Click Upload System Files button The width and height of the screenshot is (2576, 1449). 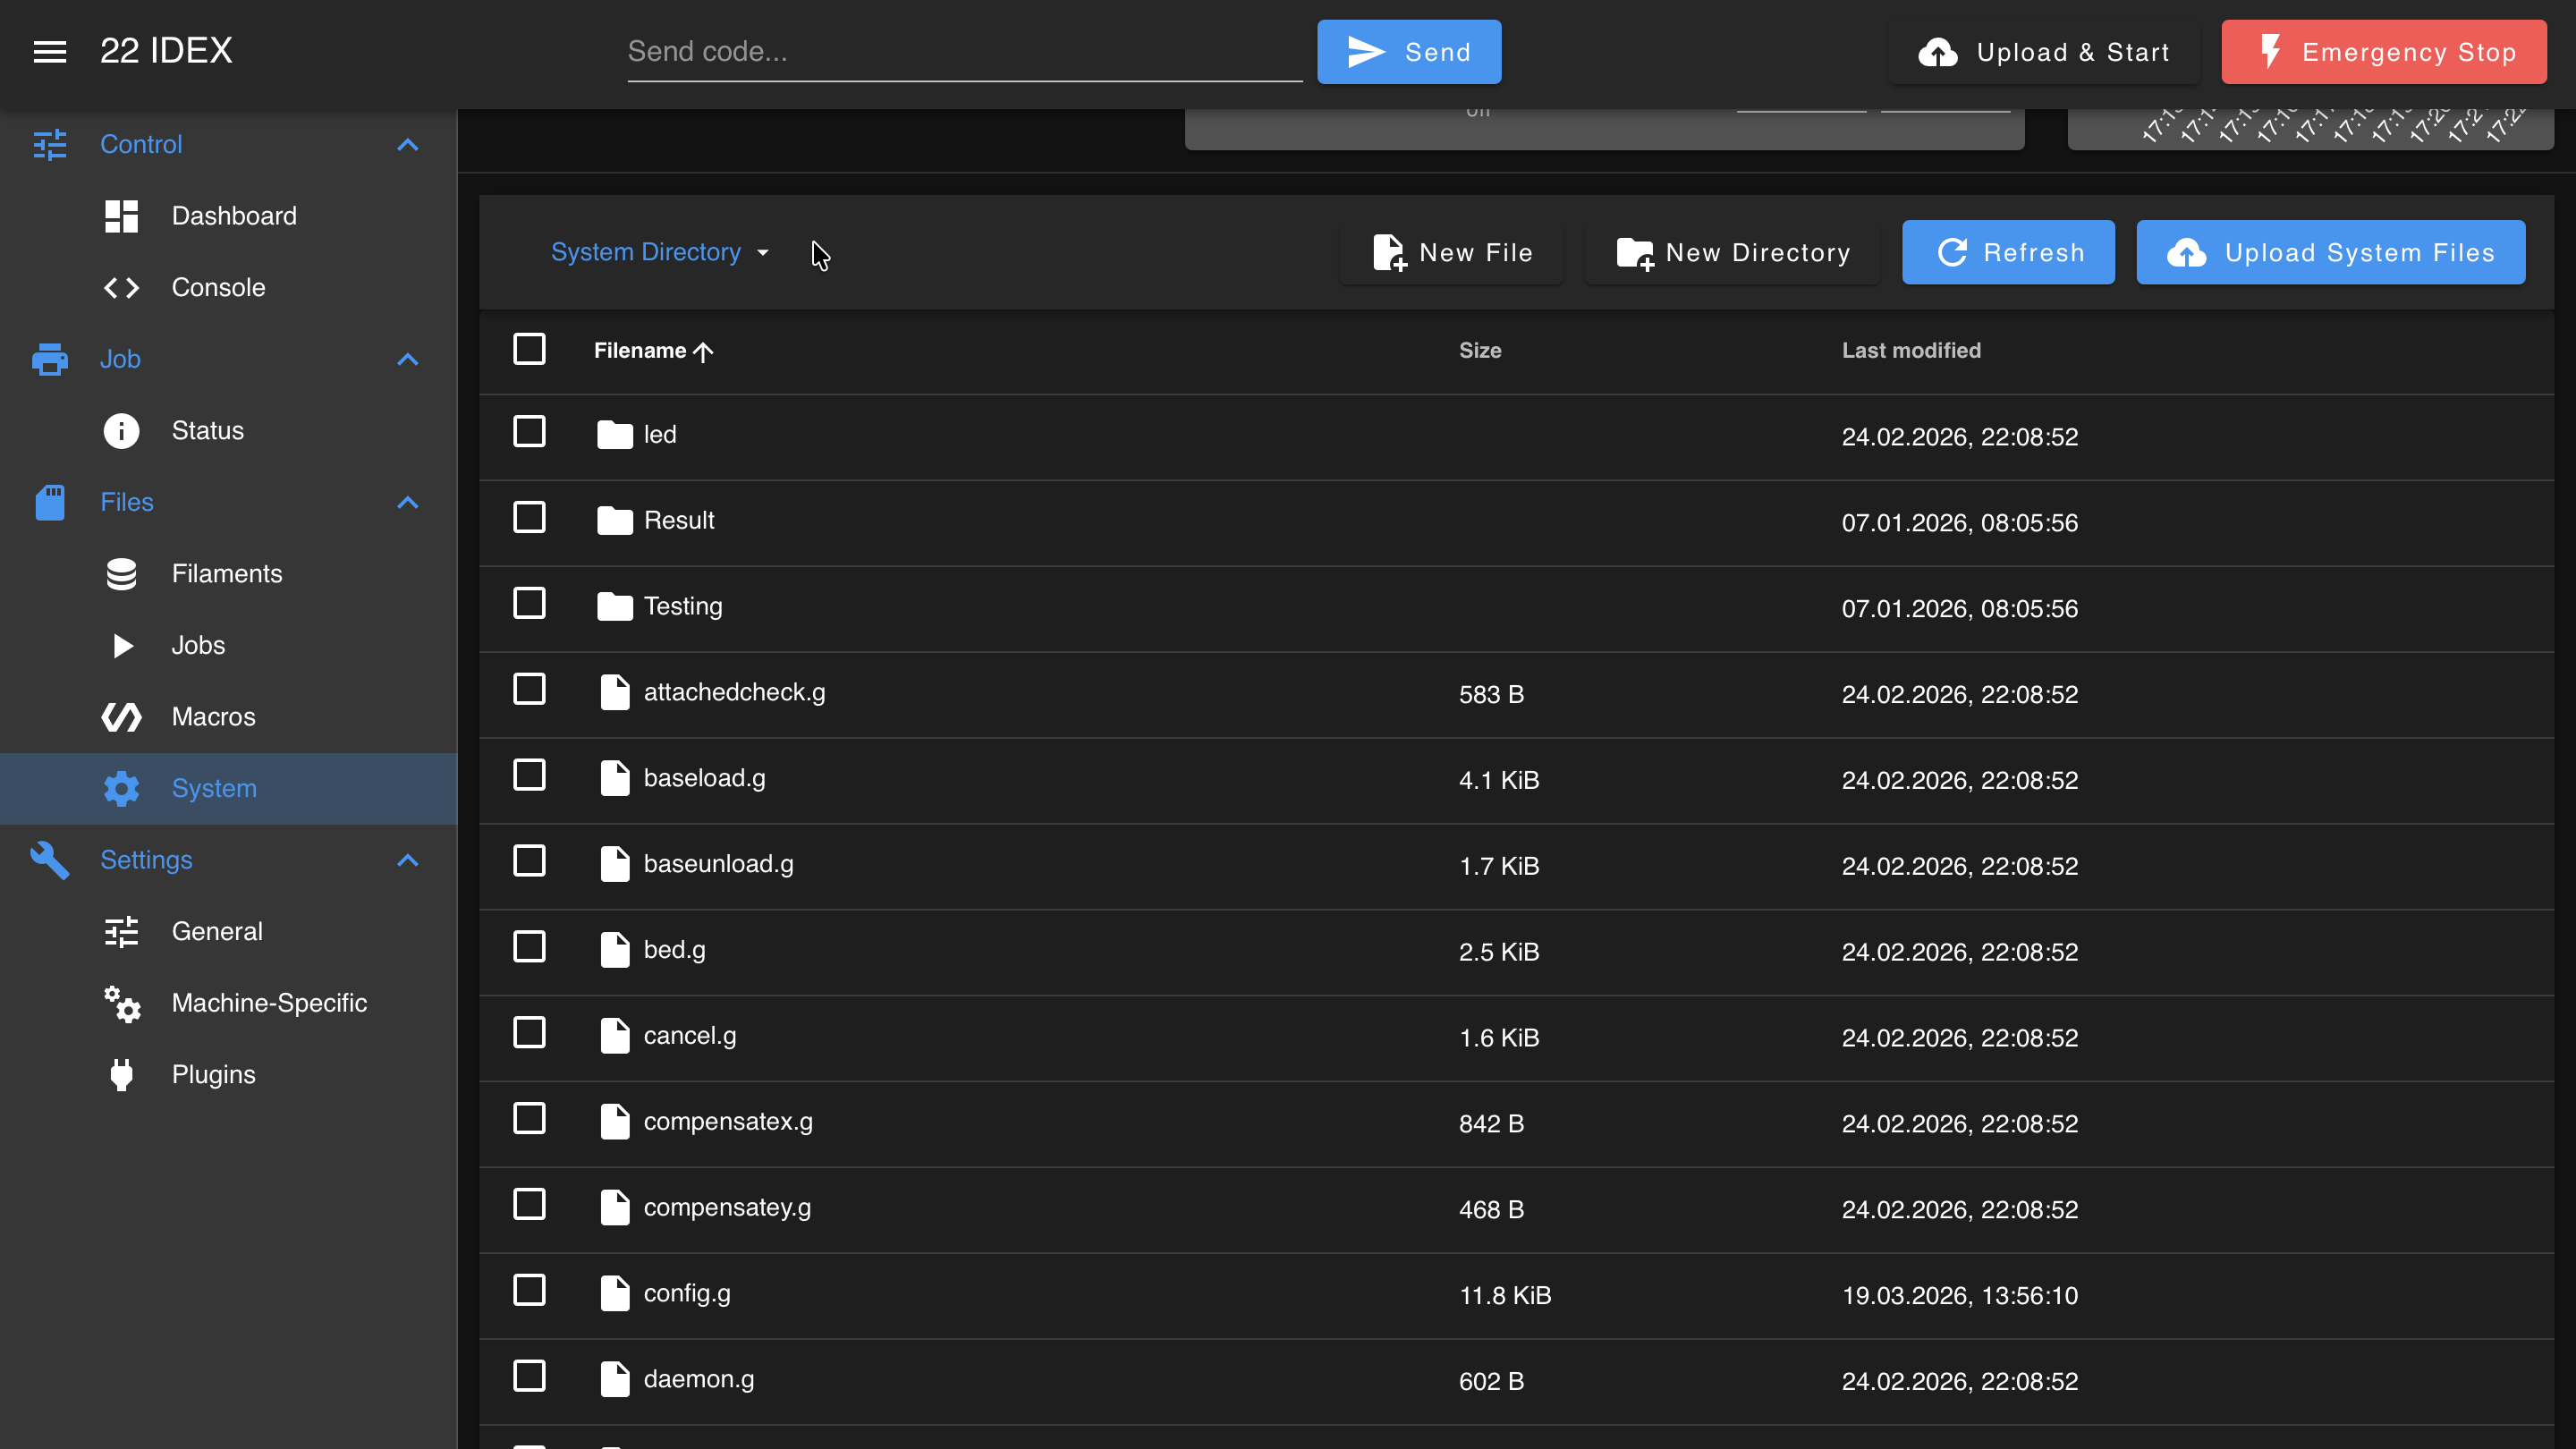pos(2331,253)
